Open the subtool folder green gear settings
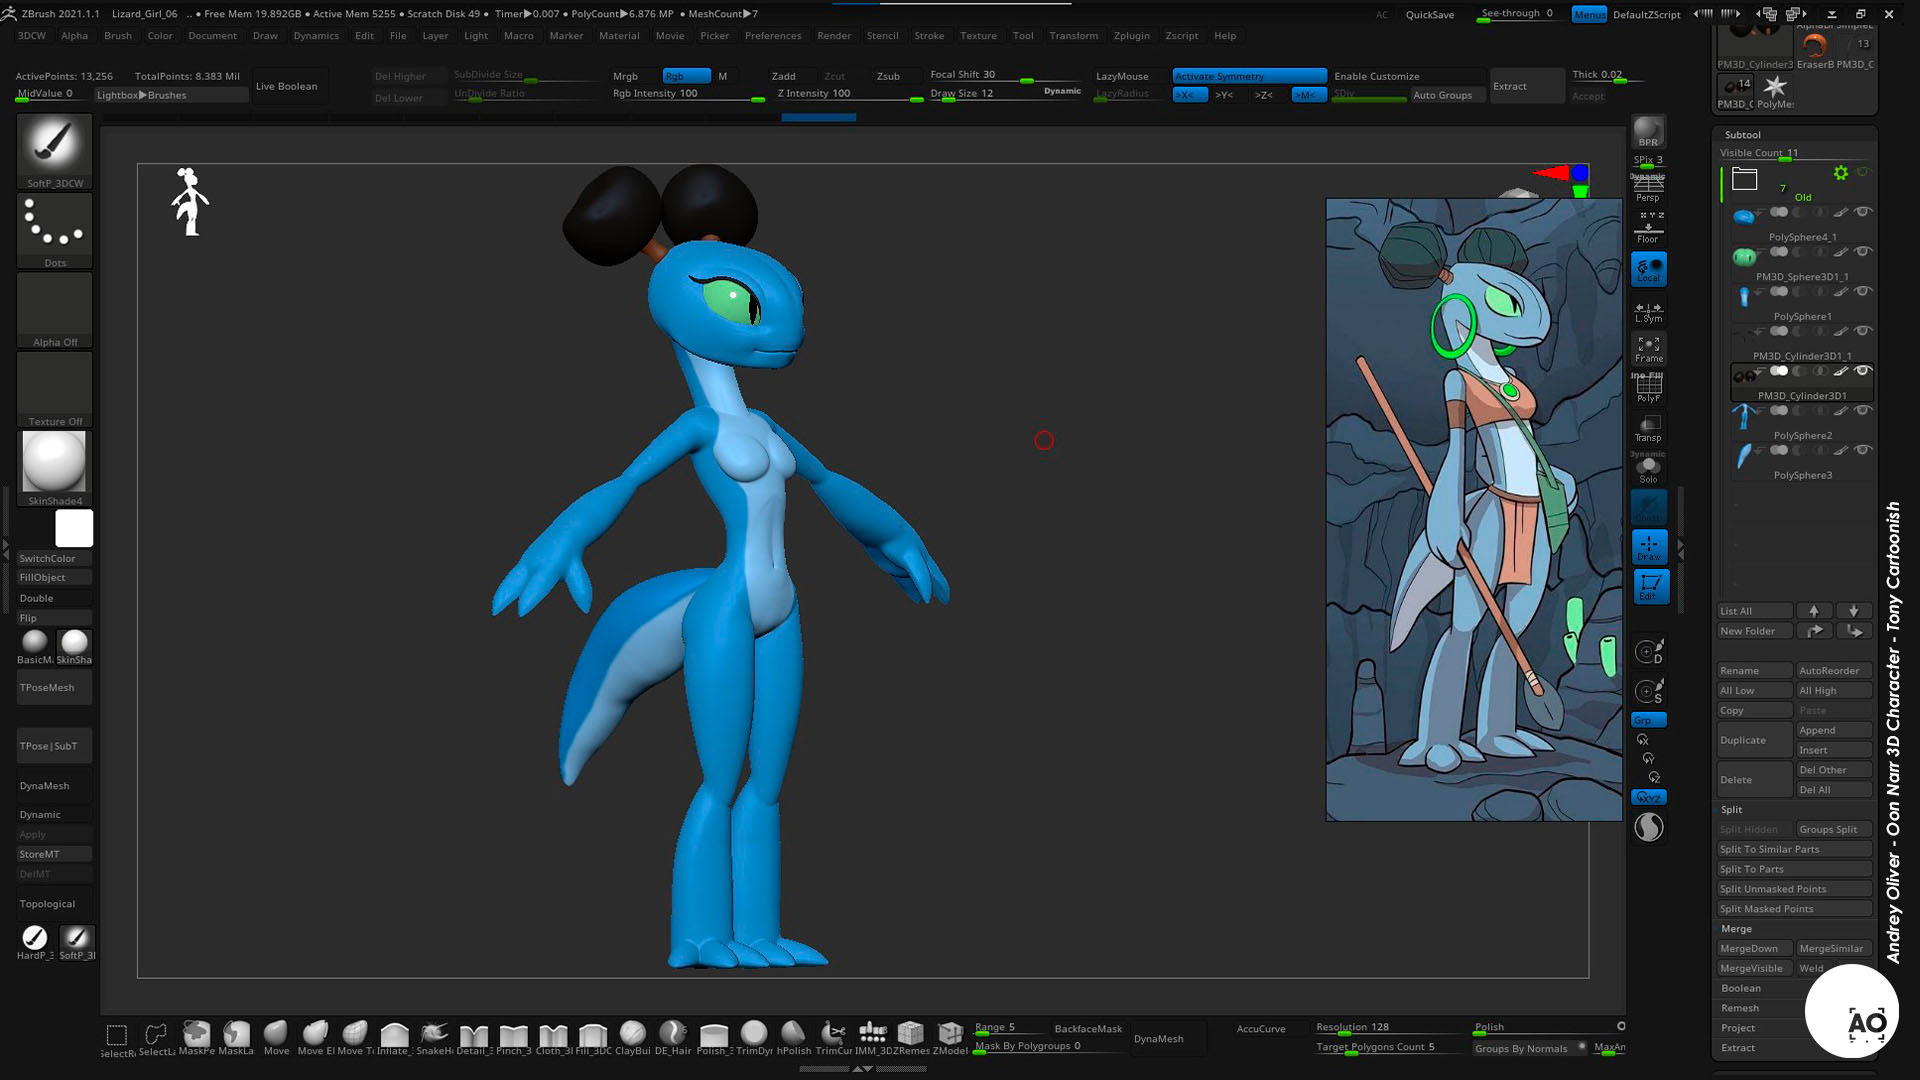The image size is (1920, 1080). click(x=1840, y=173)
